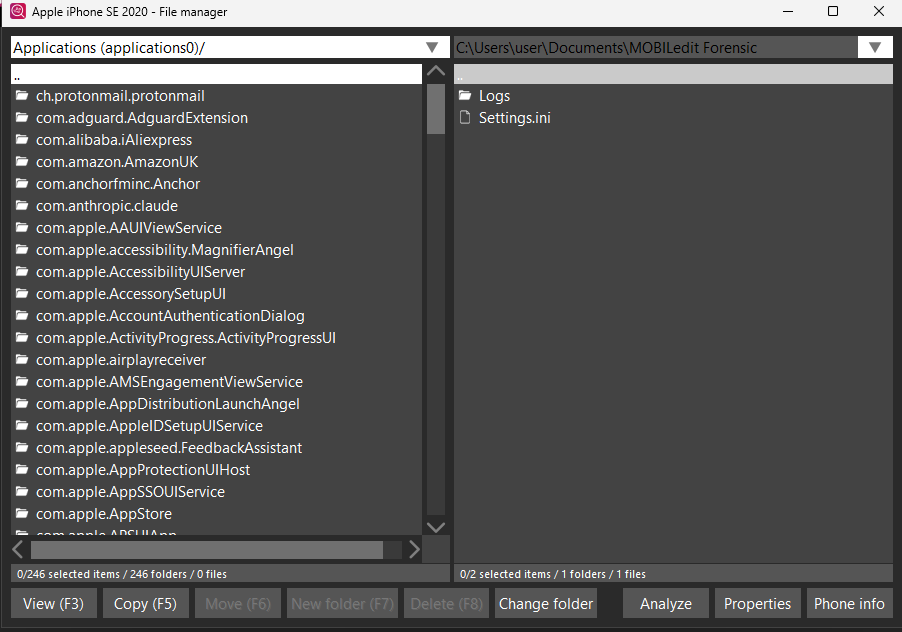Click folder icon beside com.amazon.AmazonUK
Screen dimensions: 902x632
(22, 162)
